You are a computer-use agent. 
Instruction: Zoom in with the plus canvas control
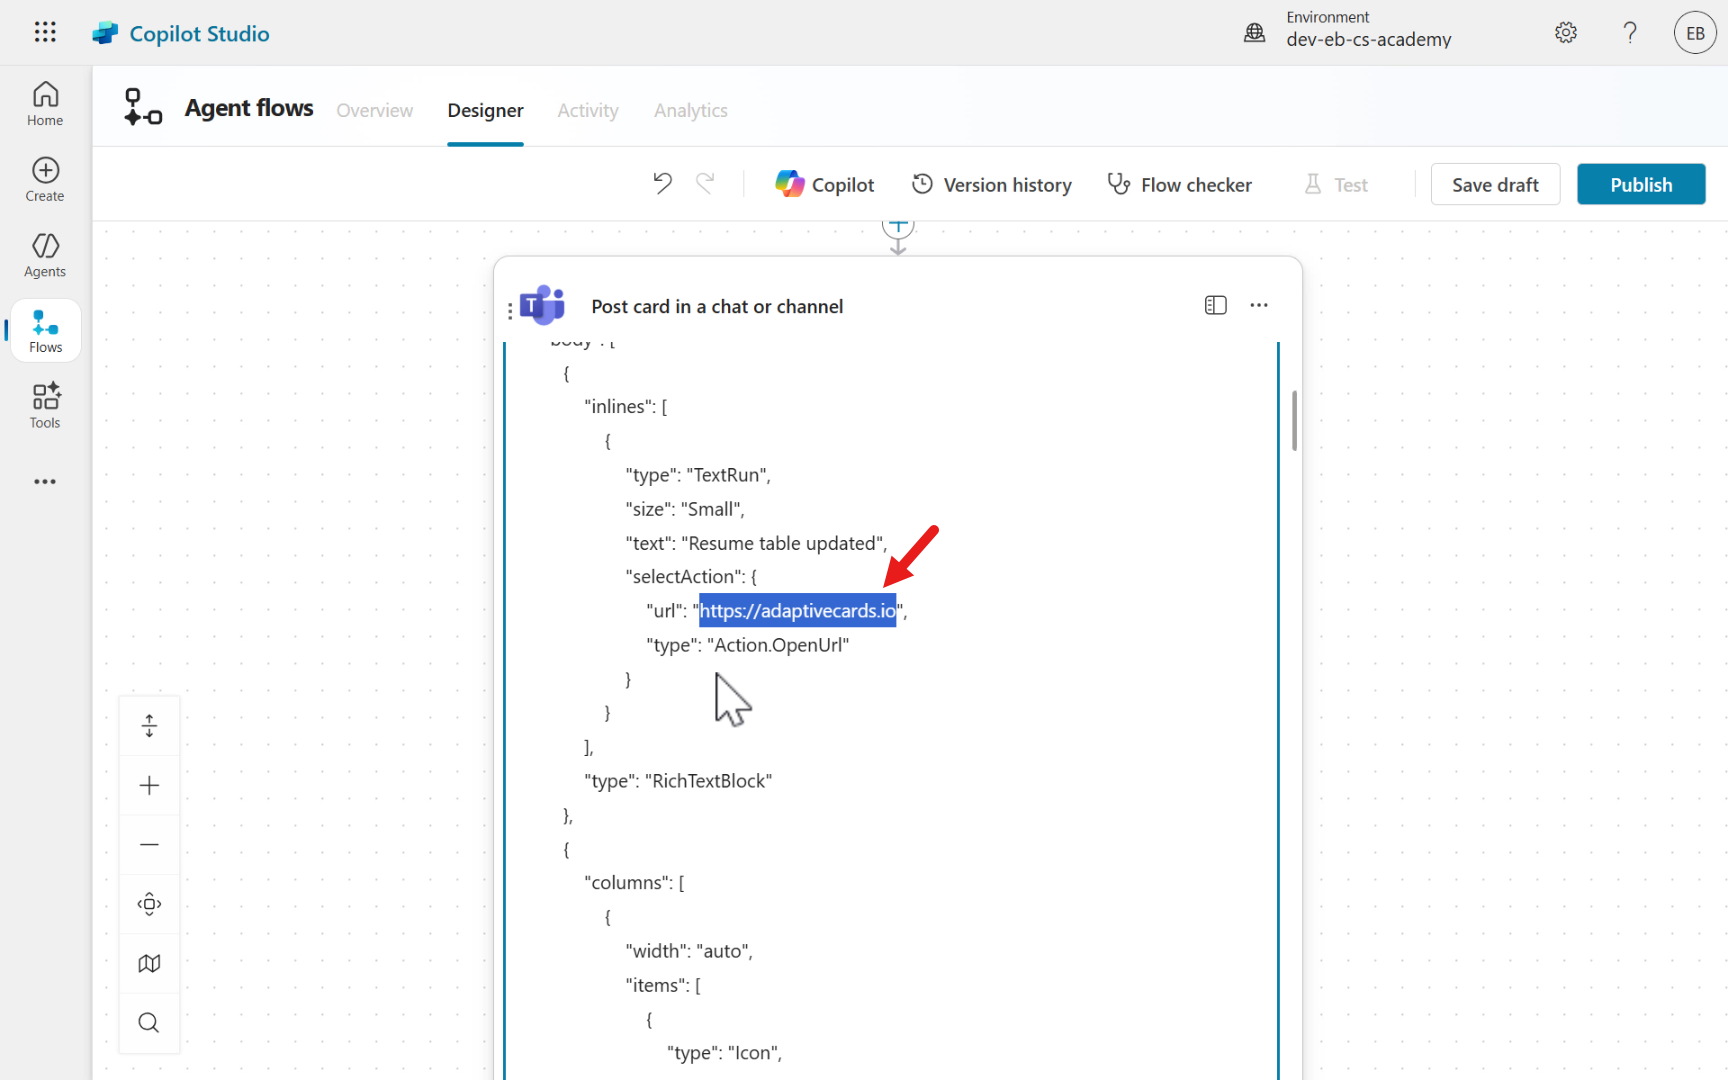tap(149, 785)
